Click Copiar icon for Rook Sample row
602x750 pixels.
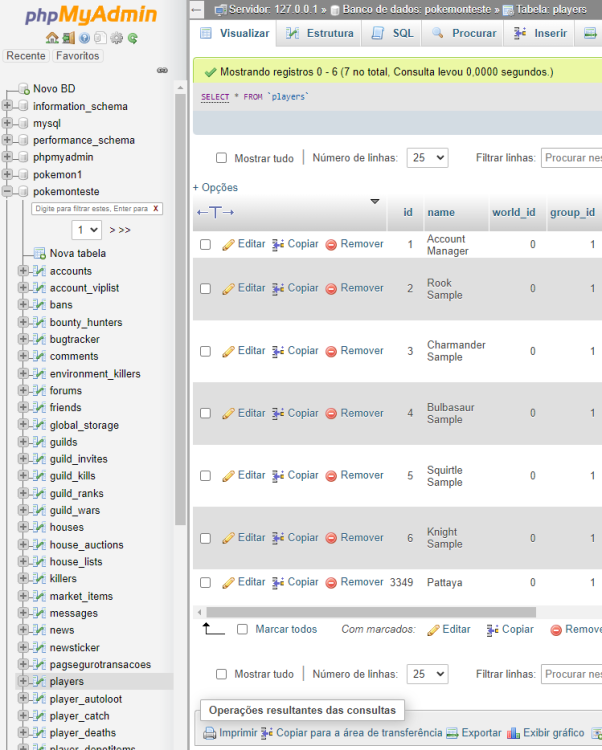[x=278, y=288]
